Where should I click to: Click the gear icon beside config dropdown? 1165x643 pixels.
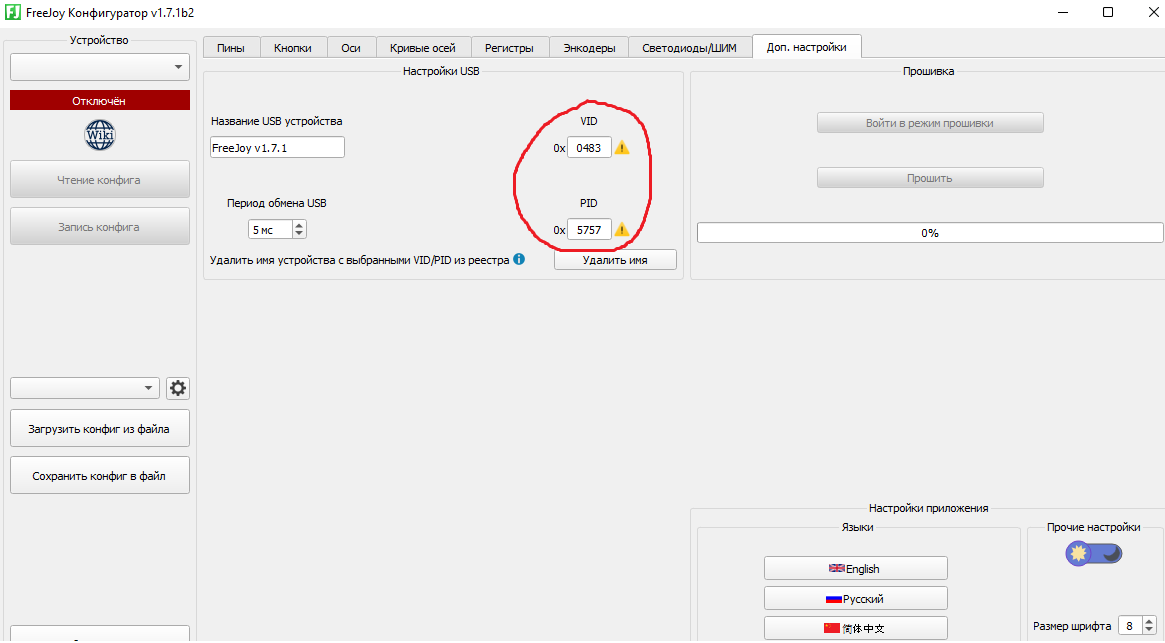coord(178,389)
